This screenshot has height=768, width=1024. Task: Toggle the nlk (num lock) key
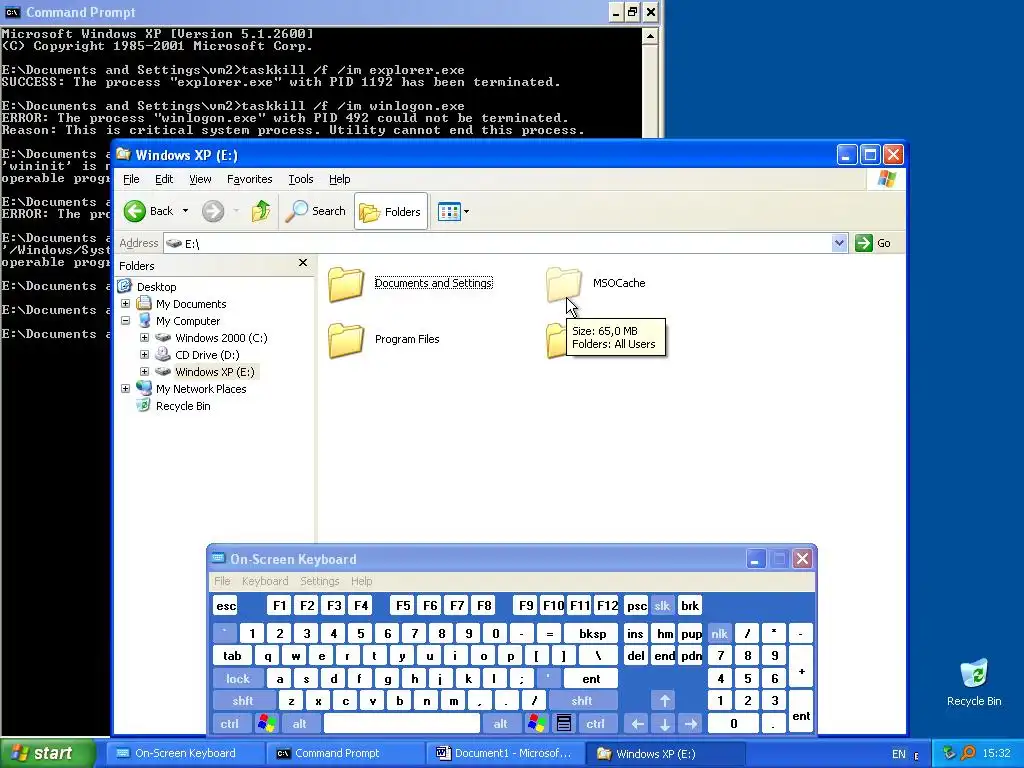[x=719, y=633]
